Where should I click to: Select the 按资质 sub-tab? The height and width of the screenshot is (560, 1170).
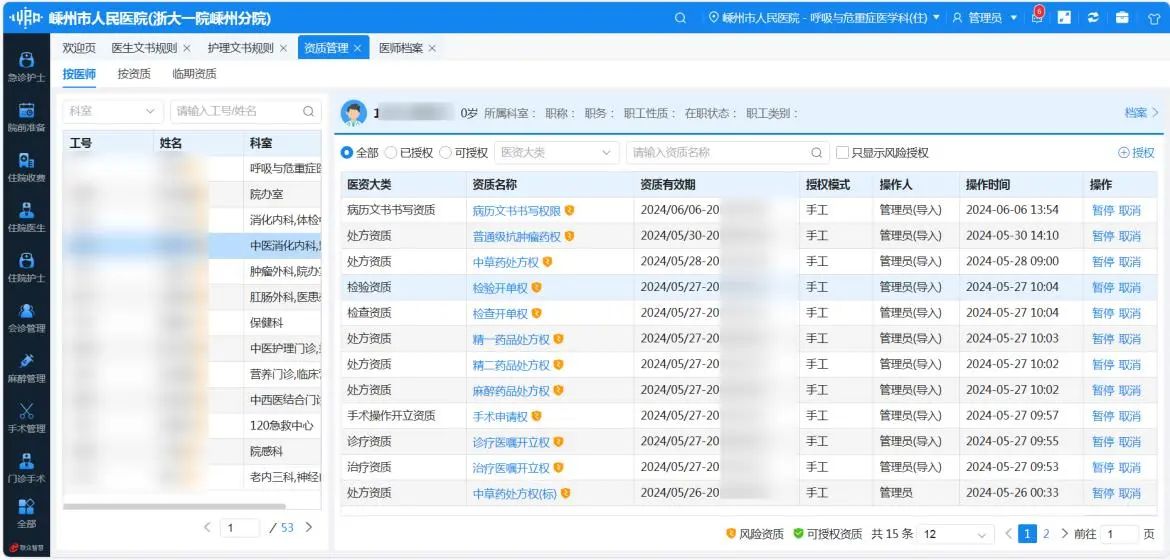click(x=134, y=74)
